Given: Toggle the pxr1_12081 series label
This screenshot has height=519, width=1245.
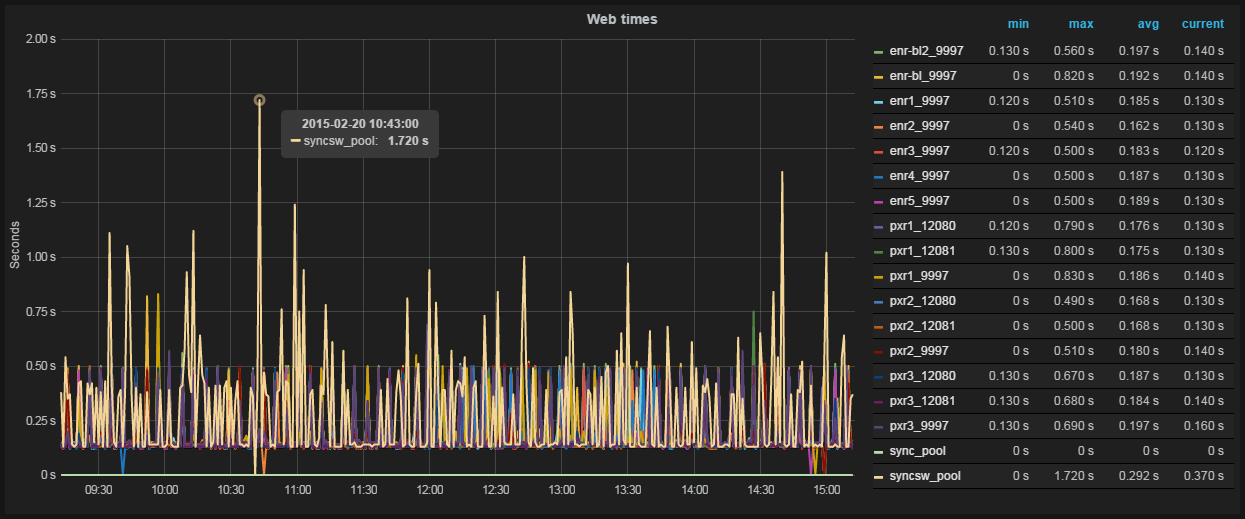Looking at the screenshot, I should click(922, 250).
